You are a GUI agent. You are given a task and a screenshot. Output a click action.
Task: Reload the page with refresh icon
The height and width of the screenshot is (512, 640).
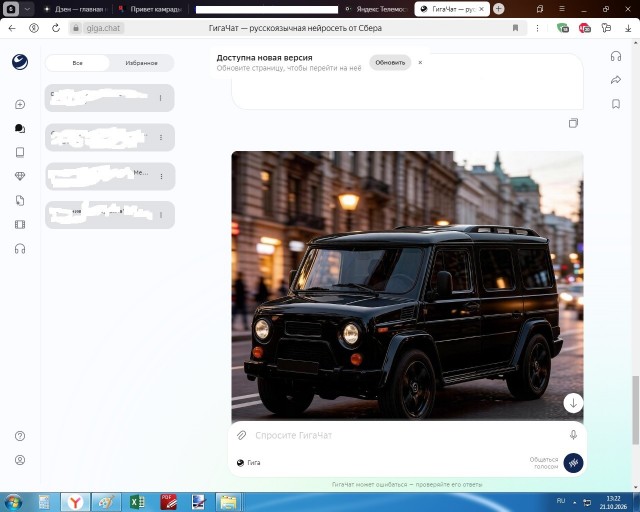56,28
